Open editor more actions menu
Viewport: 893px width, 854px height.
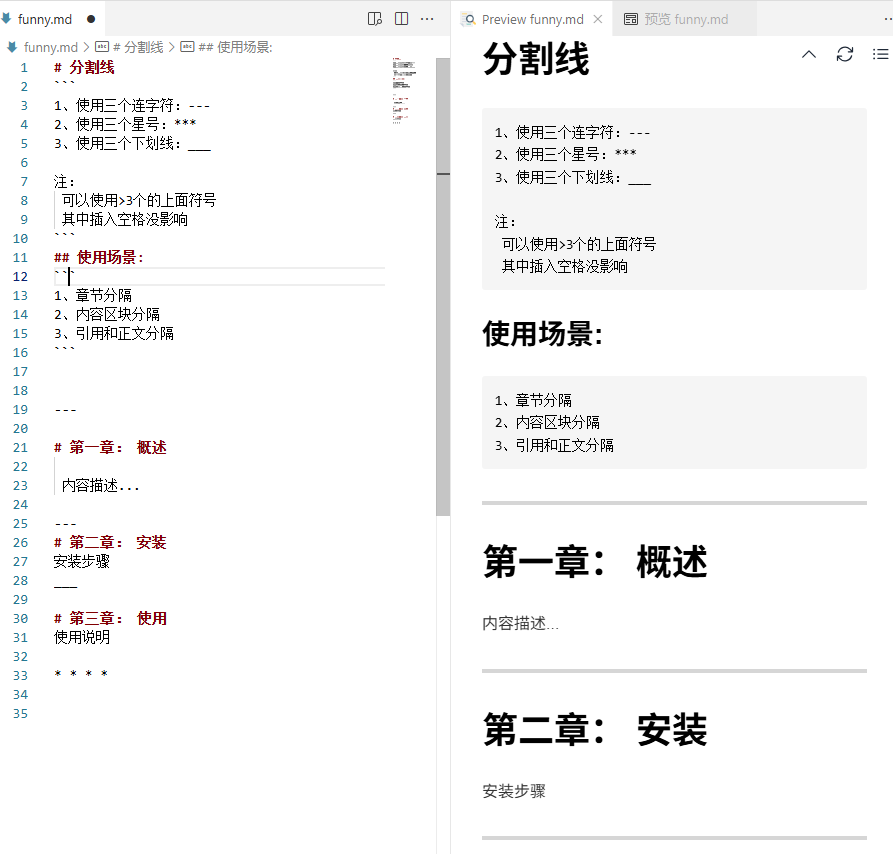427,19
